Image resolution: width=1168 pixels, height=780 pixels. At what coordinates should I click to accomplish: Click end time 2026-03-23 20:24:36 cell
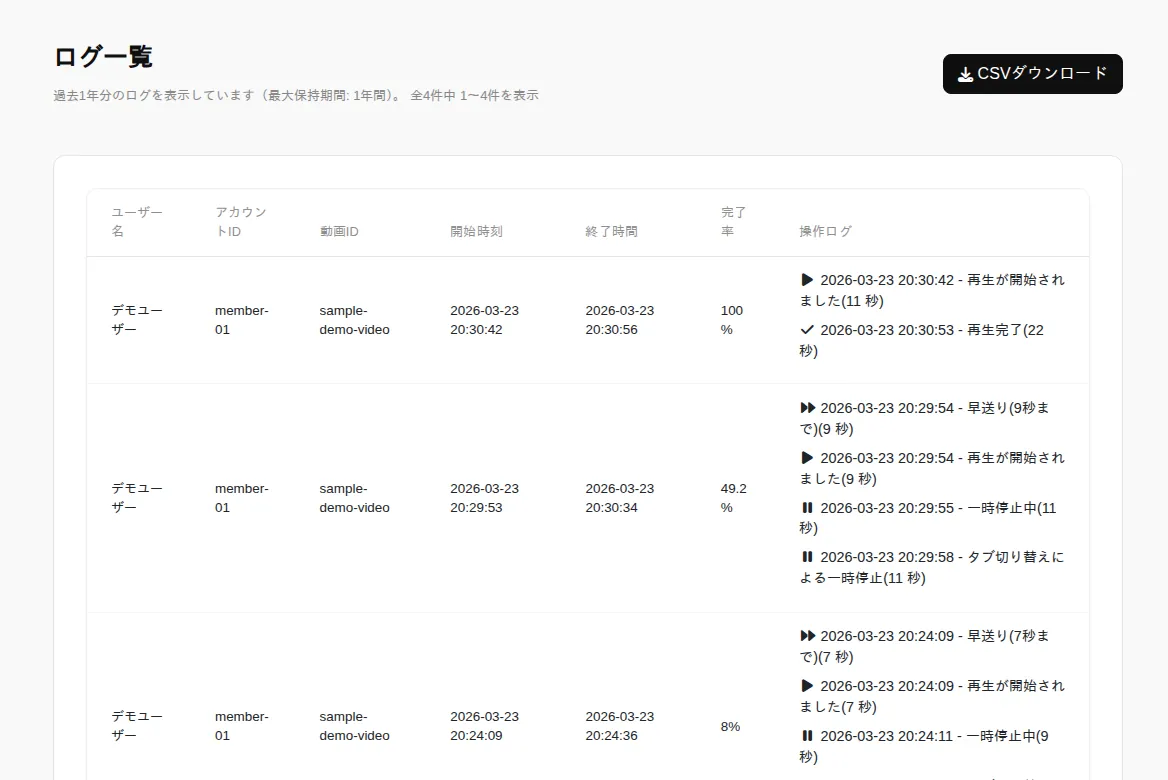620,726
